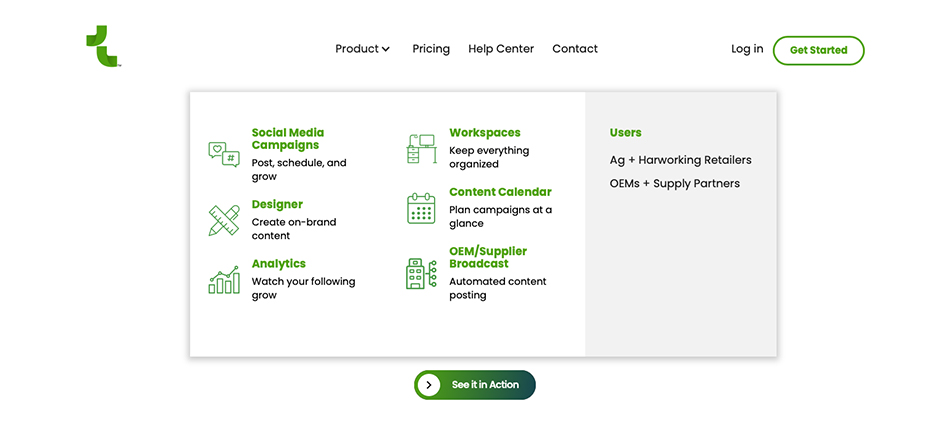Screen dimensions: 950x427
Task: Select Ag + Harworking Retailers
Action: (x=680, y=160)
